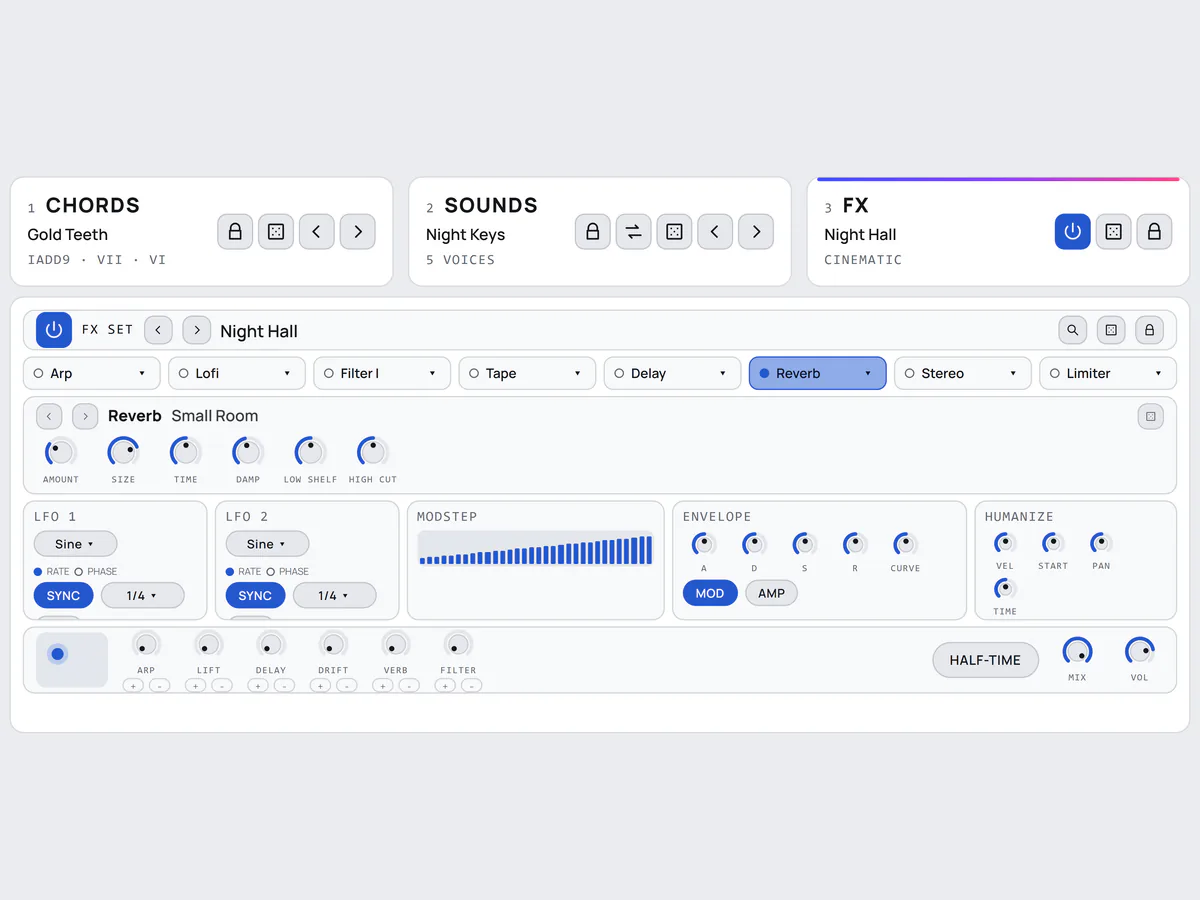Click the plus button under ARP knob
This screenshot has height=900, width=1200.
(133, 686)
